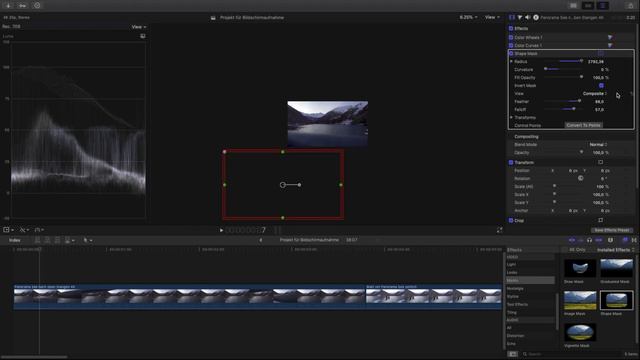640x360 pixels.
Task: Open the Blend Mode Normal dropdown
Action: [x=598, y=144]
